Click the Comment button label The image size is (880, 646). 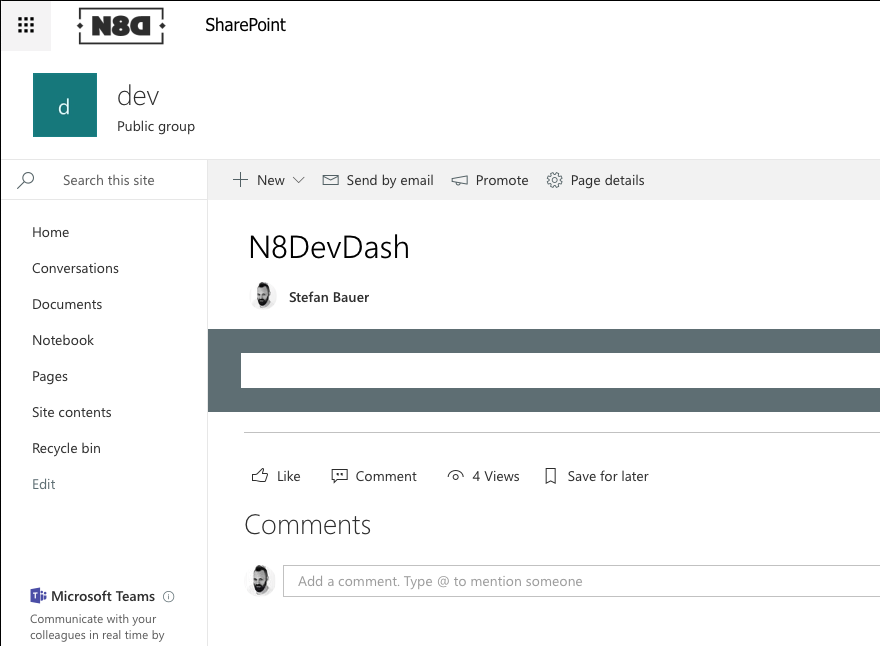pyautogui.click(x=386, y=476)
